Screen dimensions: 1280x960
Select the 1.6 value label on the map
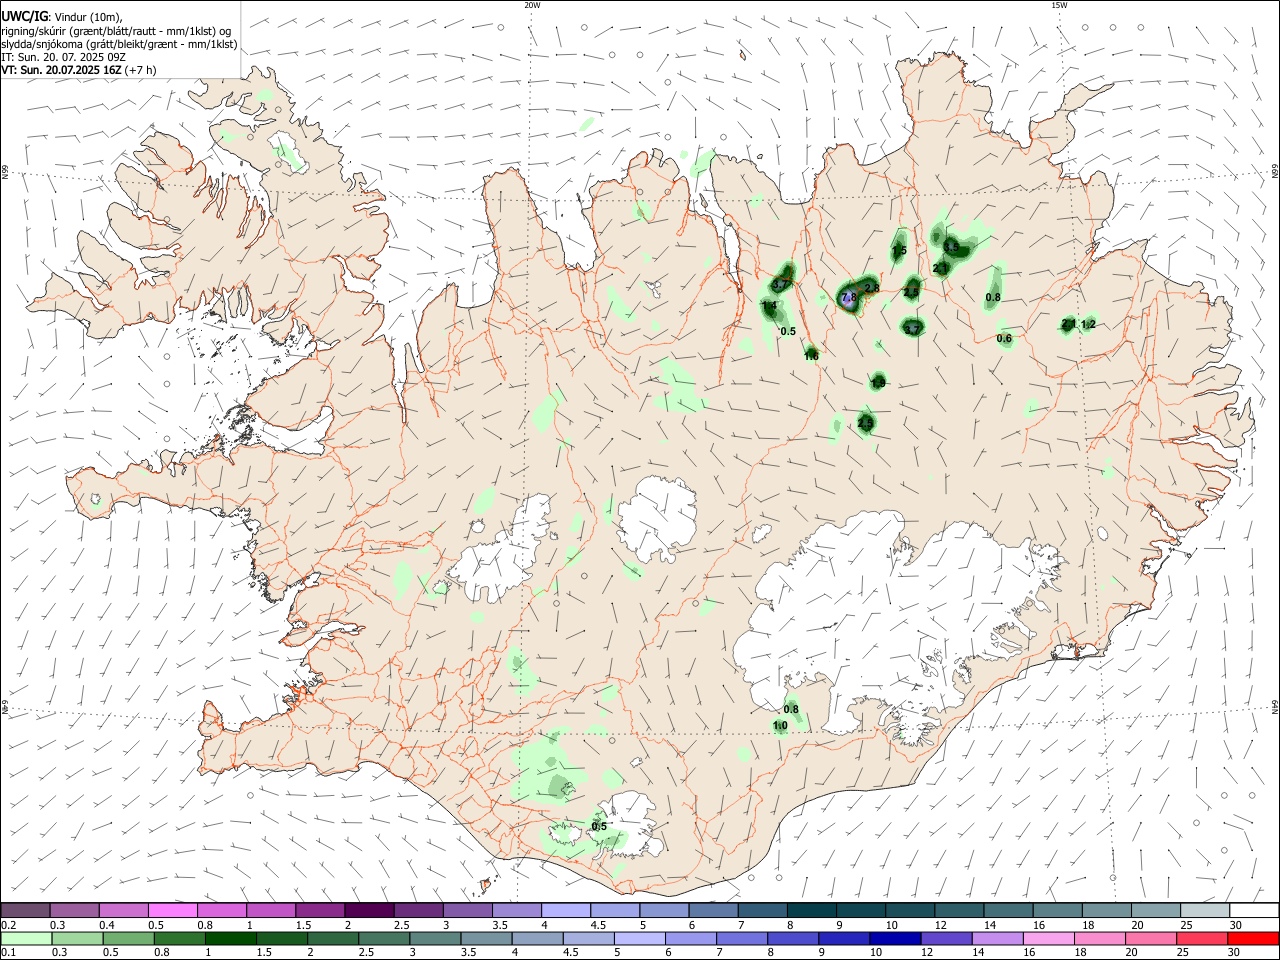pos(811,356)
